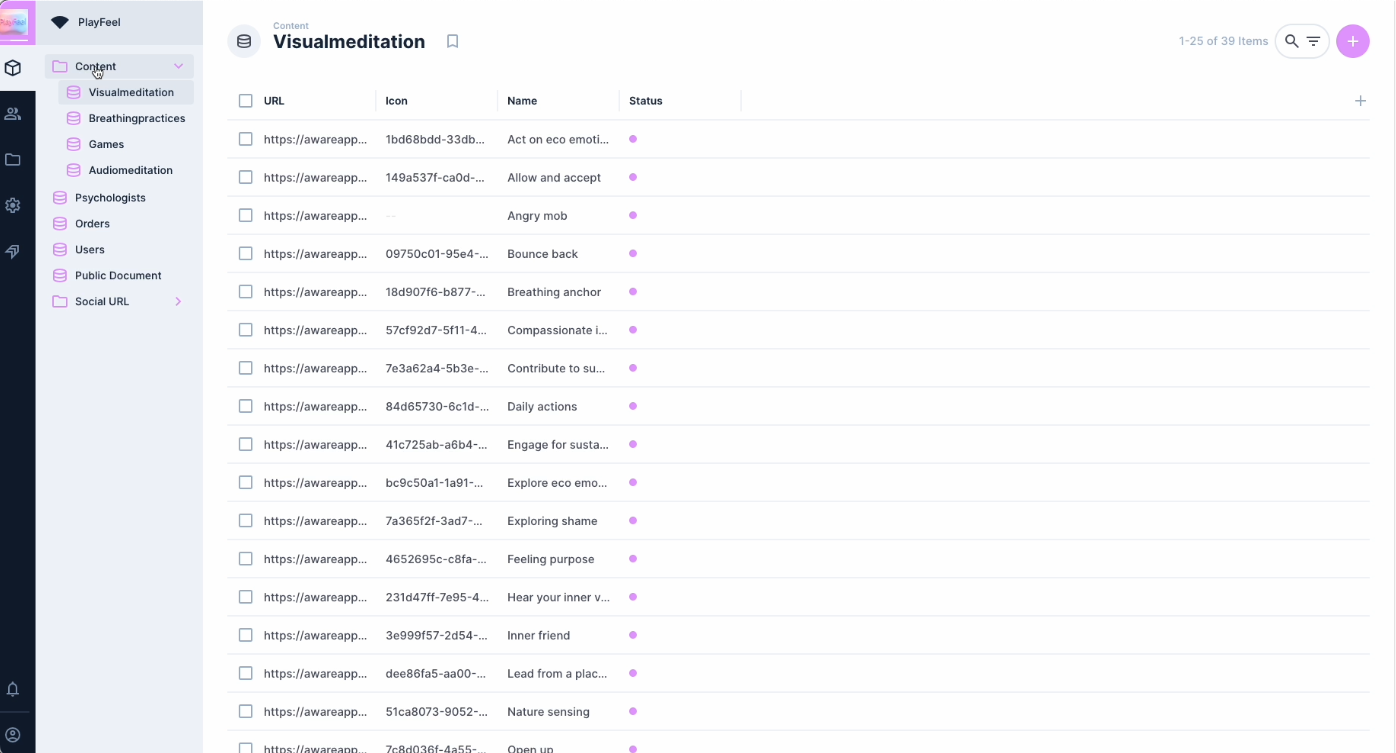Go to the Psychologists collection
Screen dimensions: 1396x753
[110, 198]
